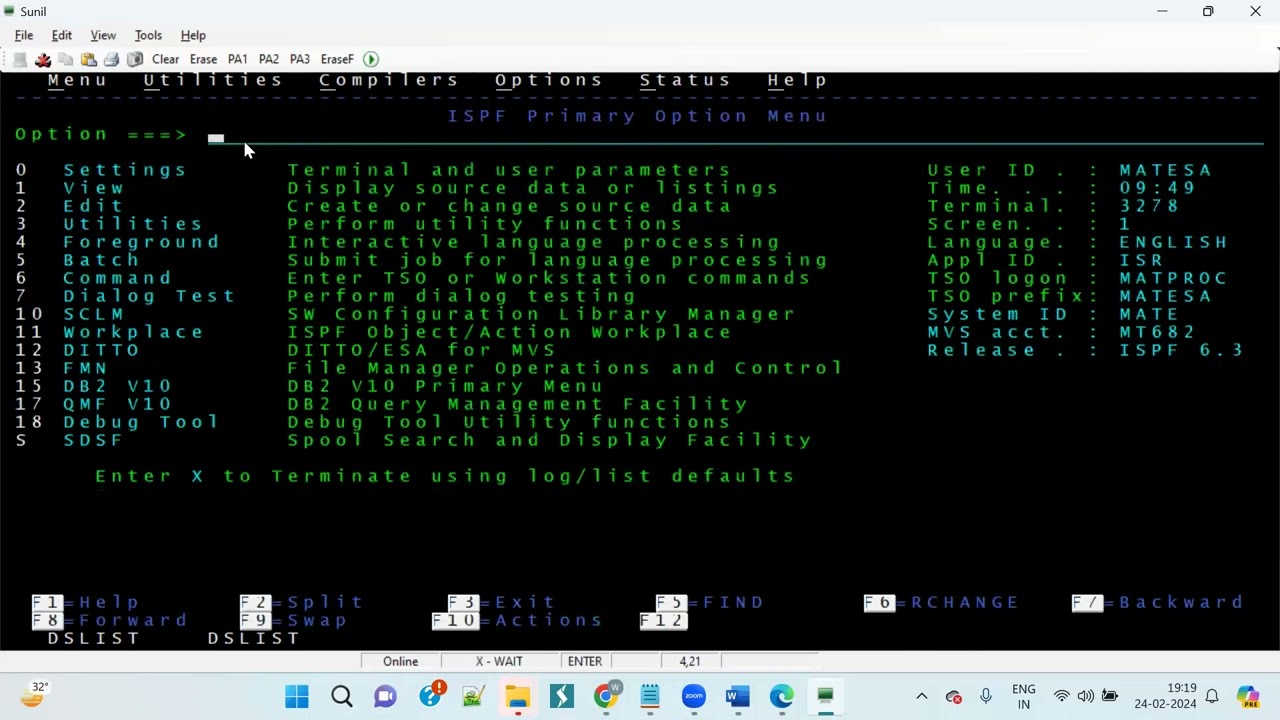The width and height of the screenshot is (1280, 720).
Task: Click the PA3 toolbar button
Action: pos(300,59)
